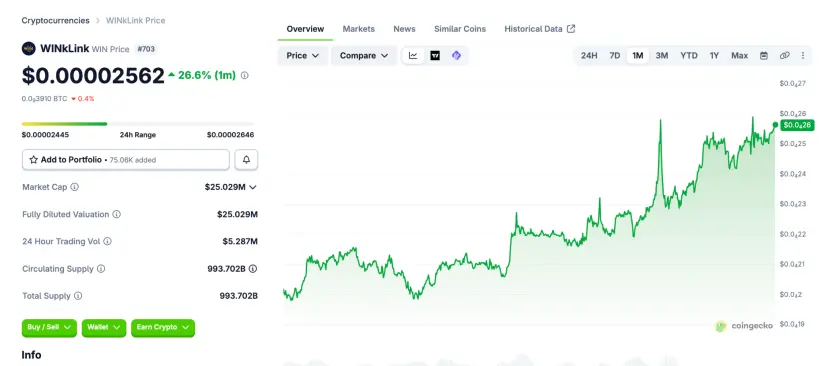Select the YTD time range
Image resolution: width=824 pixels, height=366 pixels.
pyautogui.click(x=689, y=56)
